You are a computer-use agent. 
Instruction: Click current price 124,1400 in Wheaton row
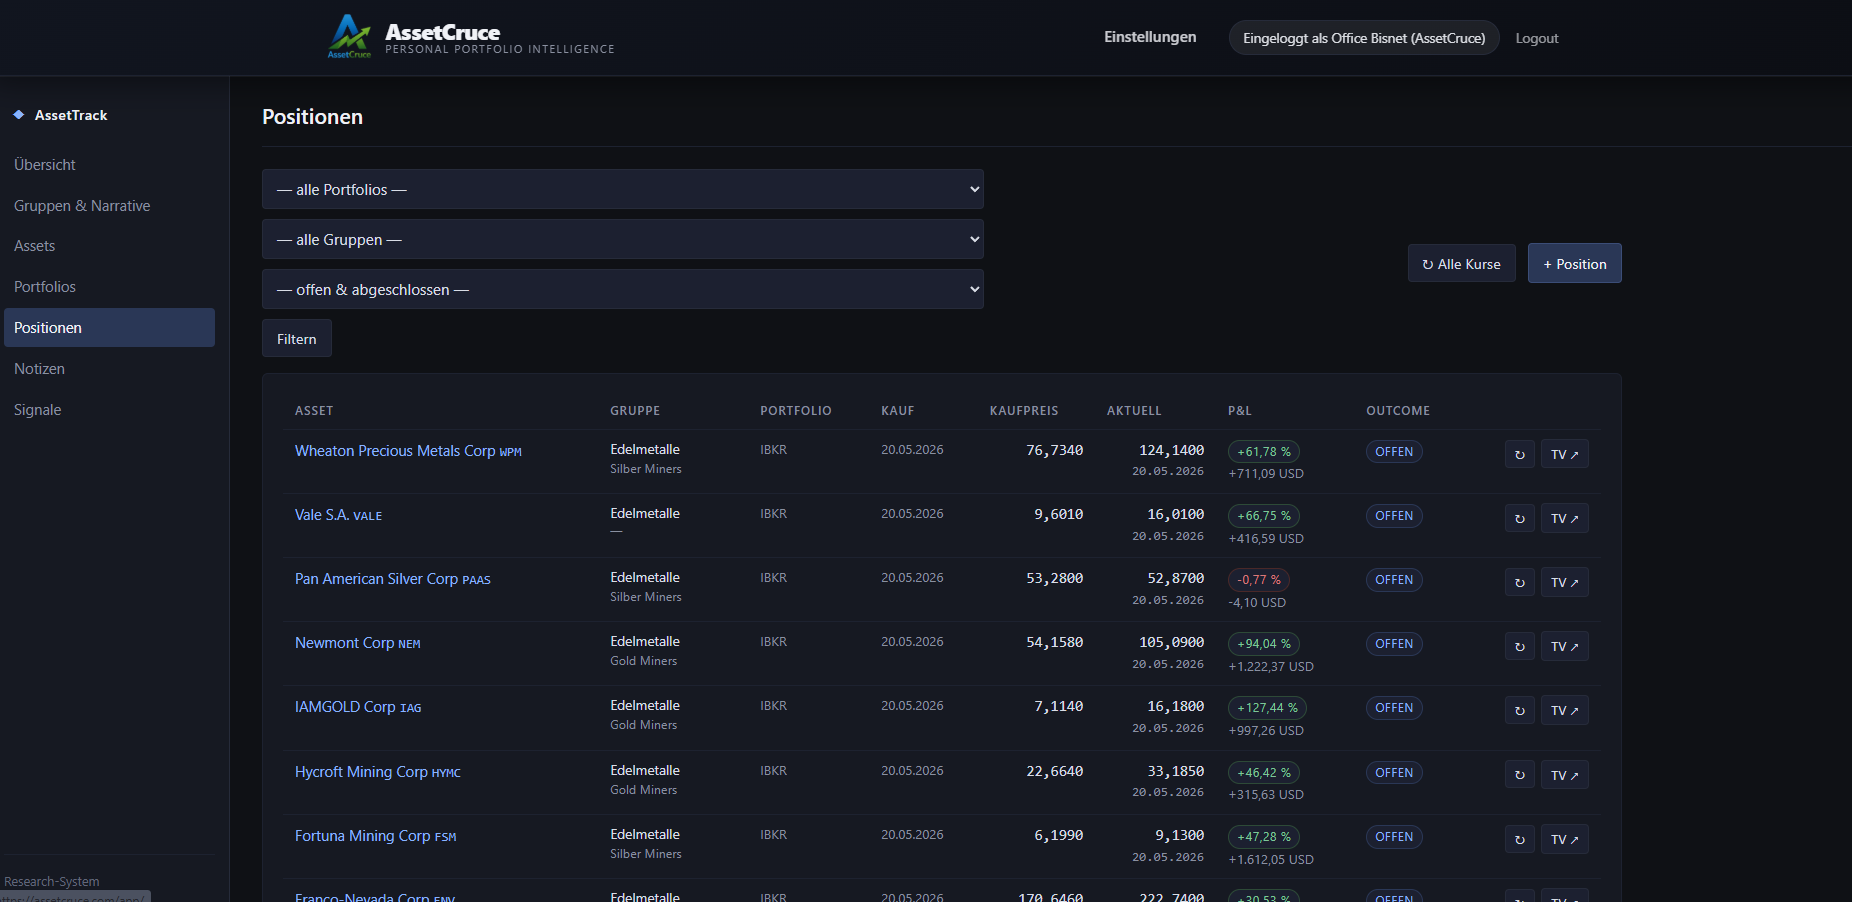click(x=1171, y=451)
